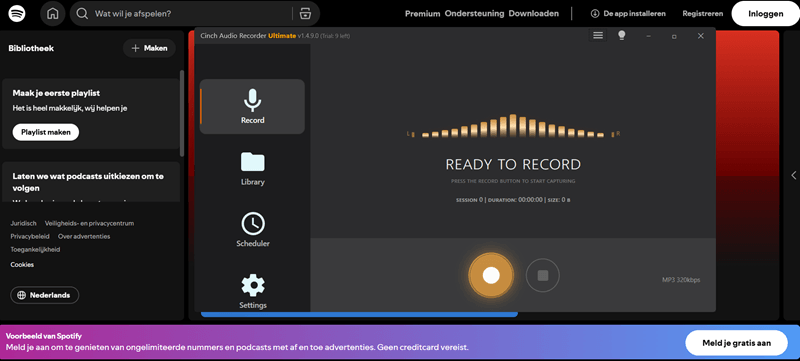Image resolution: width=800 pixels, height=361 pixels.
Task: Click the 'Meld je gratis aan' button
Action: pyautogui.click(x=736, y=343)
